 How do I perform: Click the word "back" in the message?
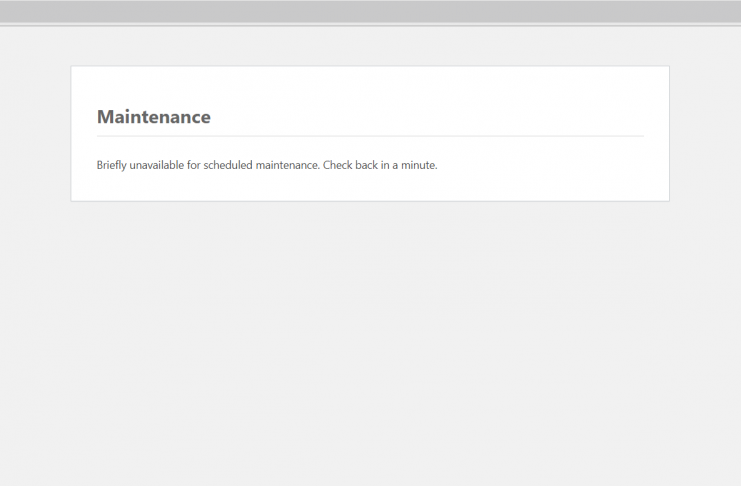366,165
